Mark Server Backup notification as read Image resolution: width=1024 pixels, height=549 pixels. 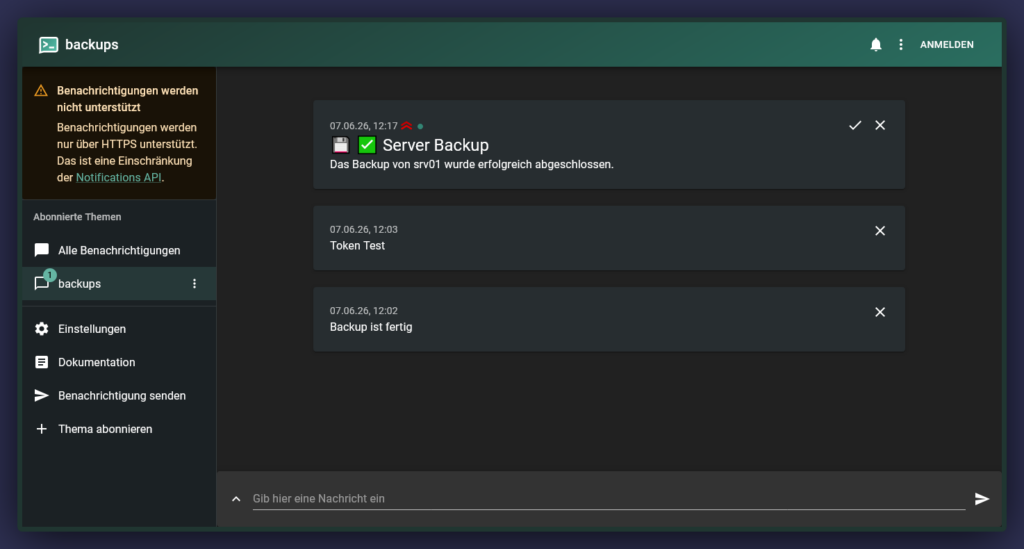855,125
